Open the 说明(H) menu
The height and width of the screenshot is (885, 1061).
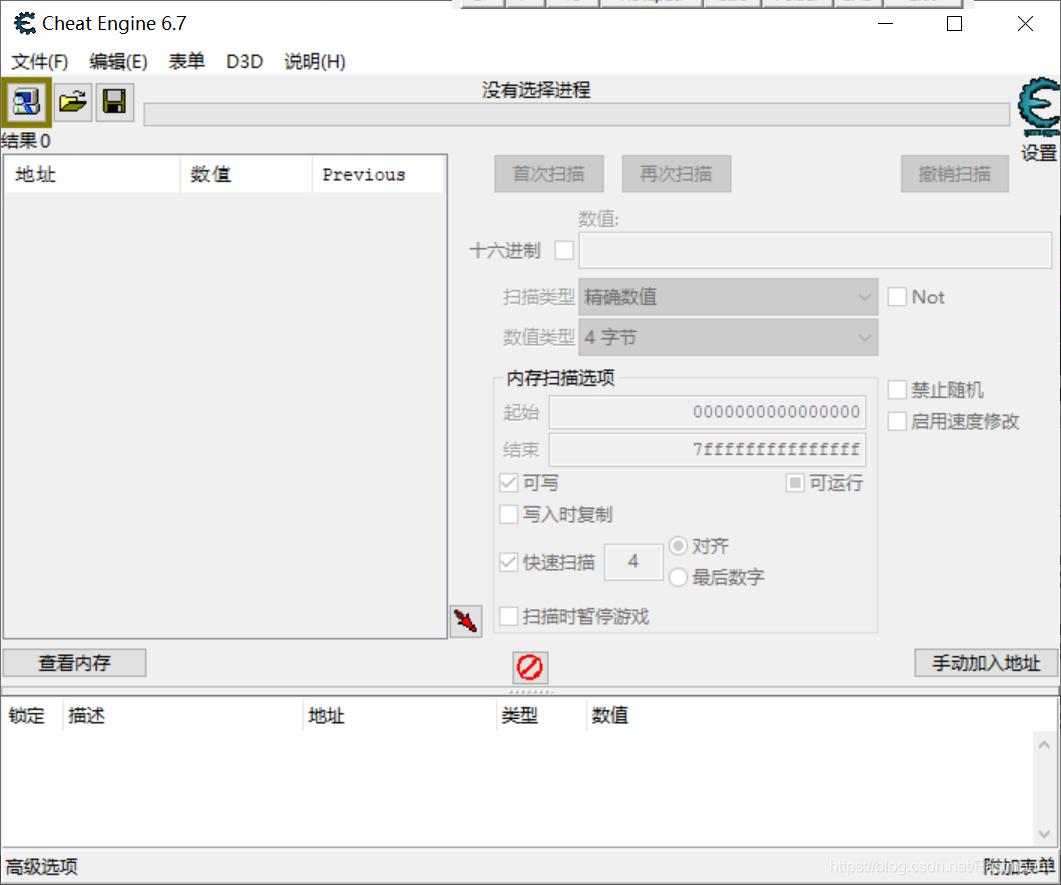coord(315,62)
